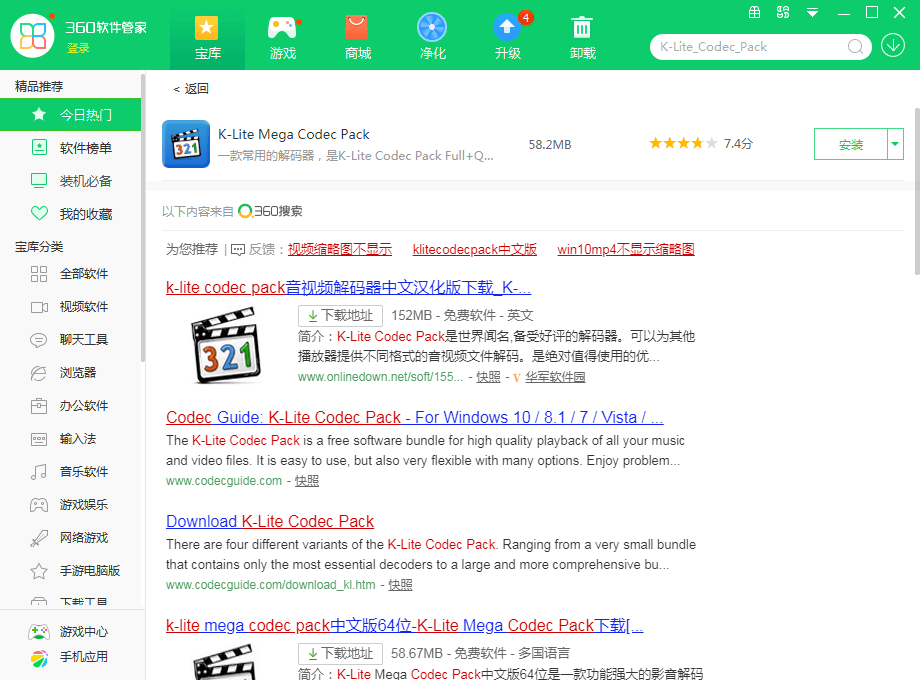Open 装机必备 in sidebar
The width and height of the screenshot is (920, 680).
click(70, 181)
